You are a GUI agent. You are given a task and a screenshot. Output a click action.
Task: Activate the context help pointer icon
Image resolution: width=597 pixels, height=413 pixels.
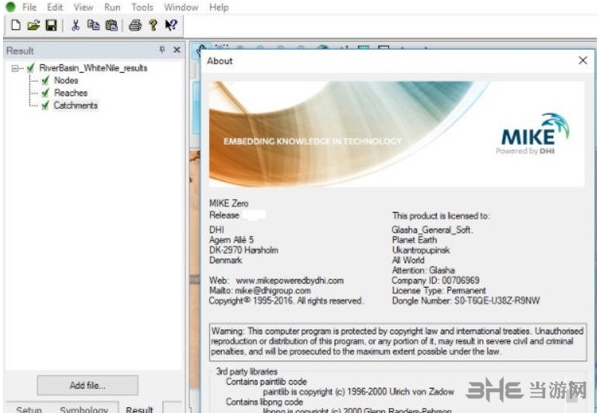171,25
